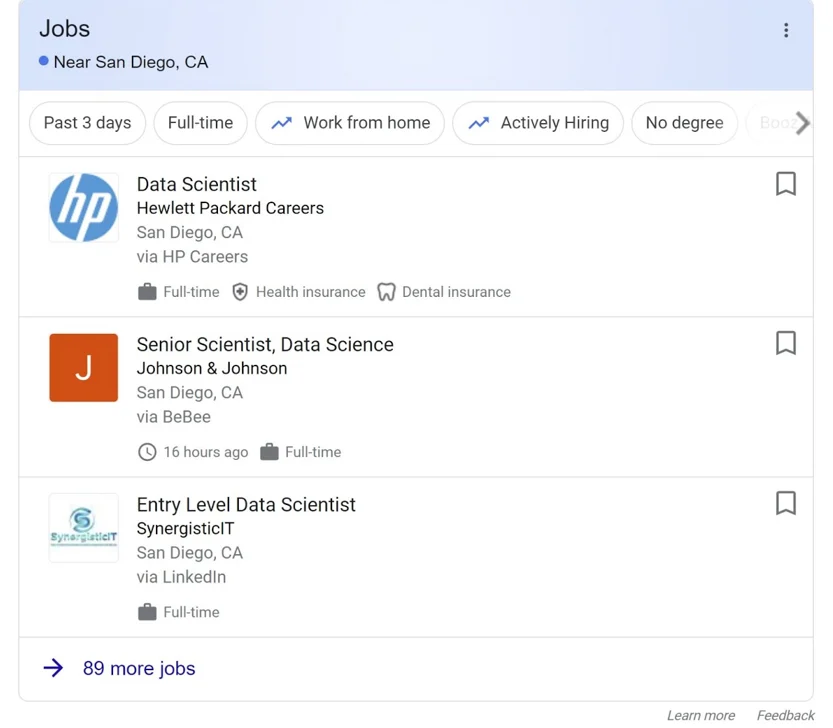Screen dimensions: 833x728
Task: Enable the No degree filter
Action: coord(684,122)
